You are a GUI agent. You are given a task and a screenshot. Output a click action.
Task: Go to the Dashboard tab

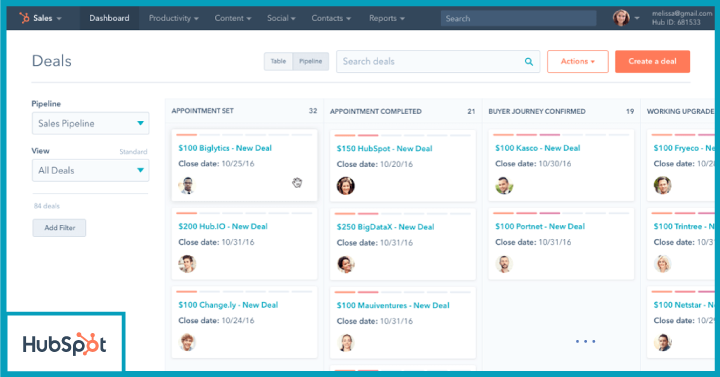[109, 18]
